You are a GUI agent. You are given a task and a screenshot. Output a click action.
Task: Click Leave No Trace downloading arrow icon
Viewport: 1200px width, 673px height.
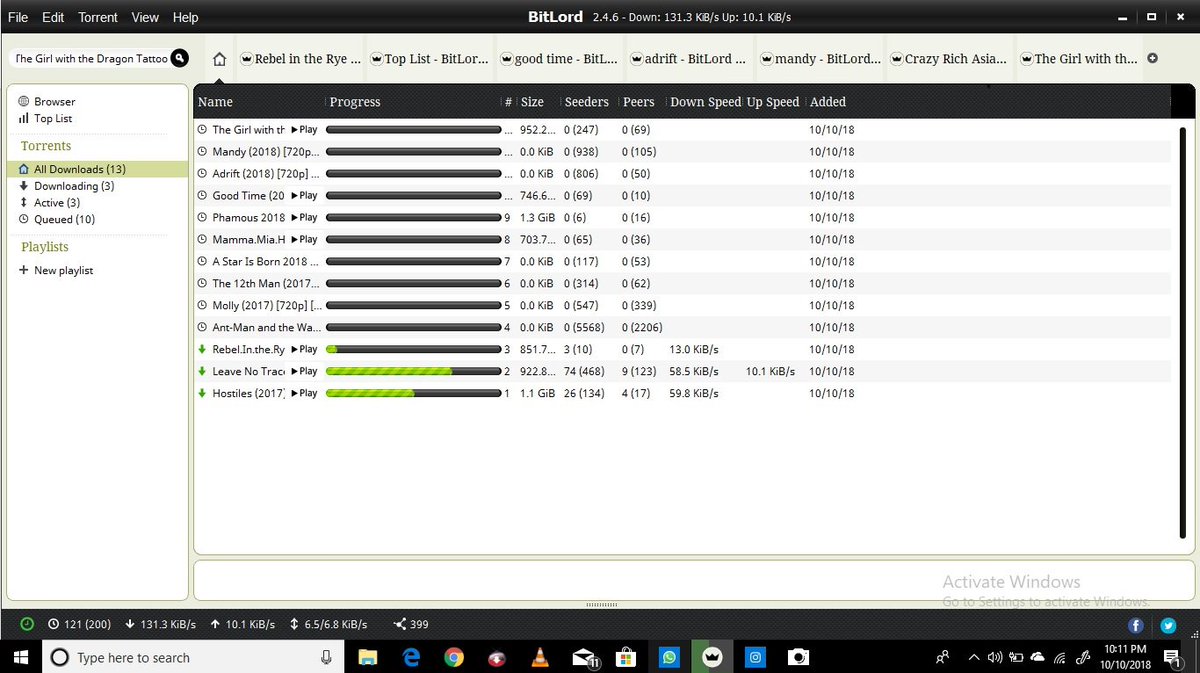coord(203,372)
